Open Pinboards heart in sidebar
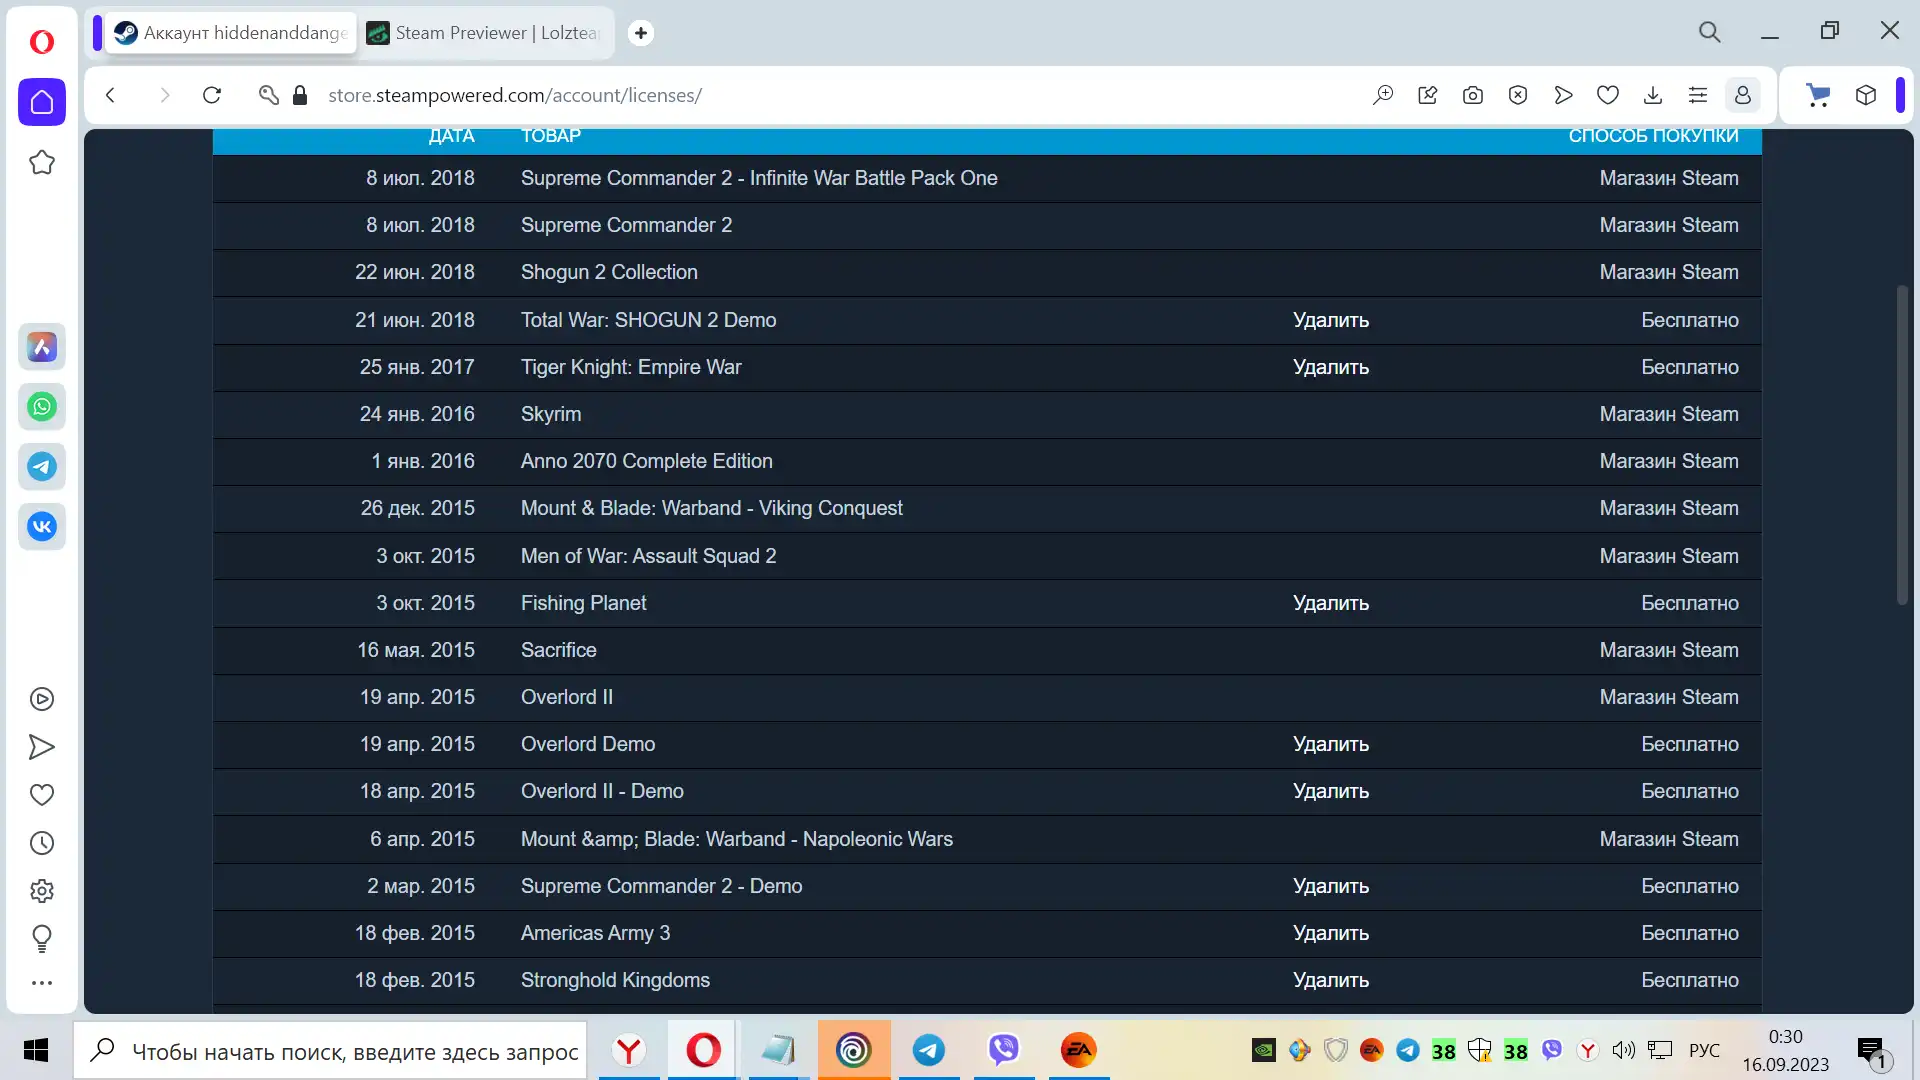 pos(42,795)
